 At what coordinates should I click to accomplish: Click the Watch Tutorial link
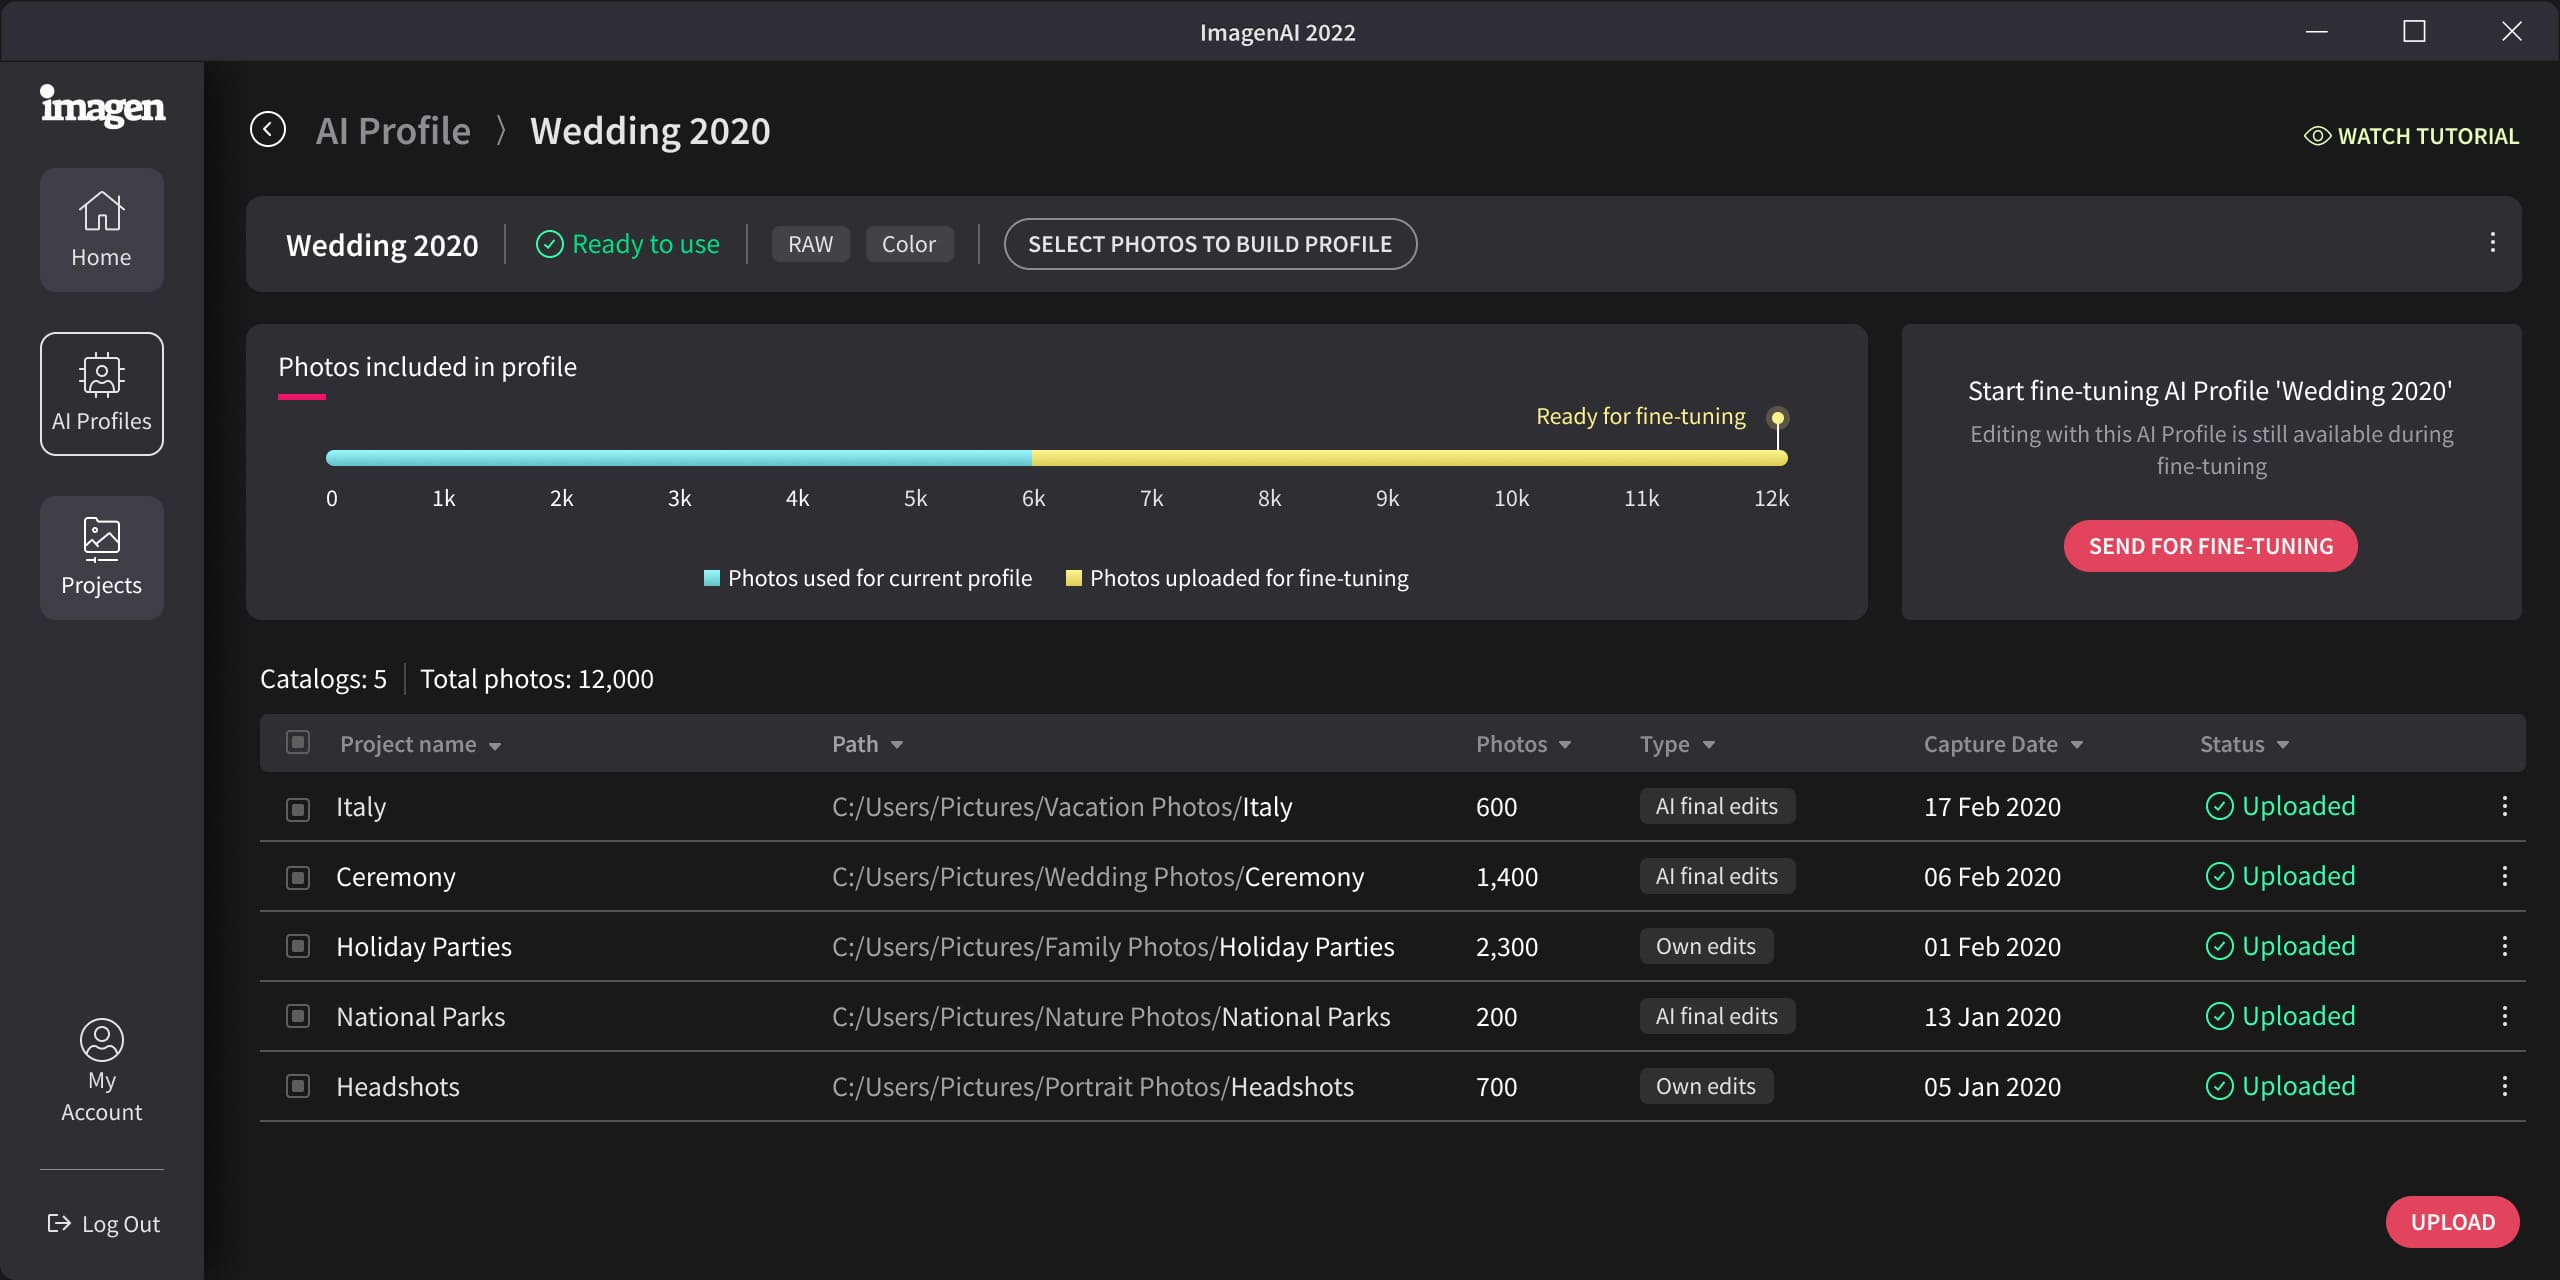pyautogui.click(x=2411, y=136)
